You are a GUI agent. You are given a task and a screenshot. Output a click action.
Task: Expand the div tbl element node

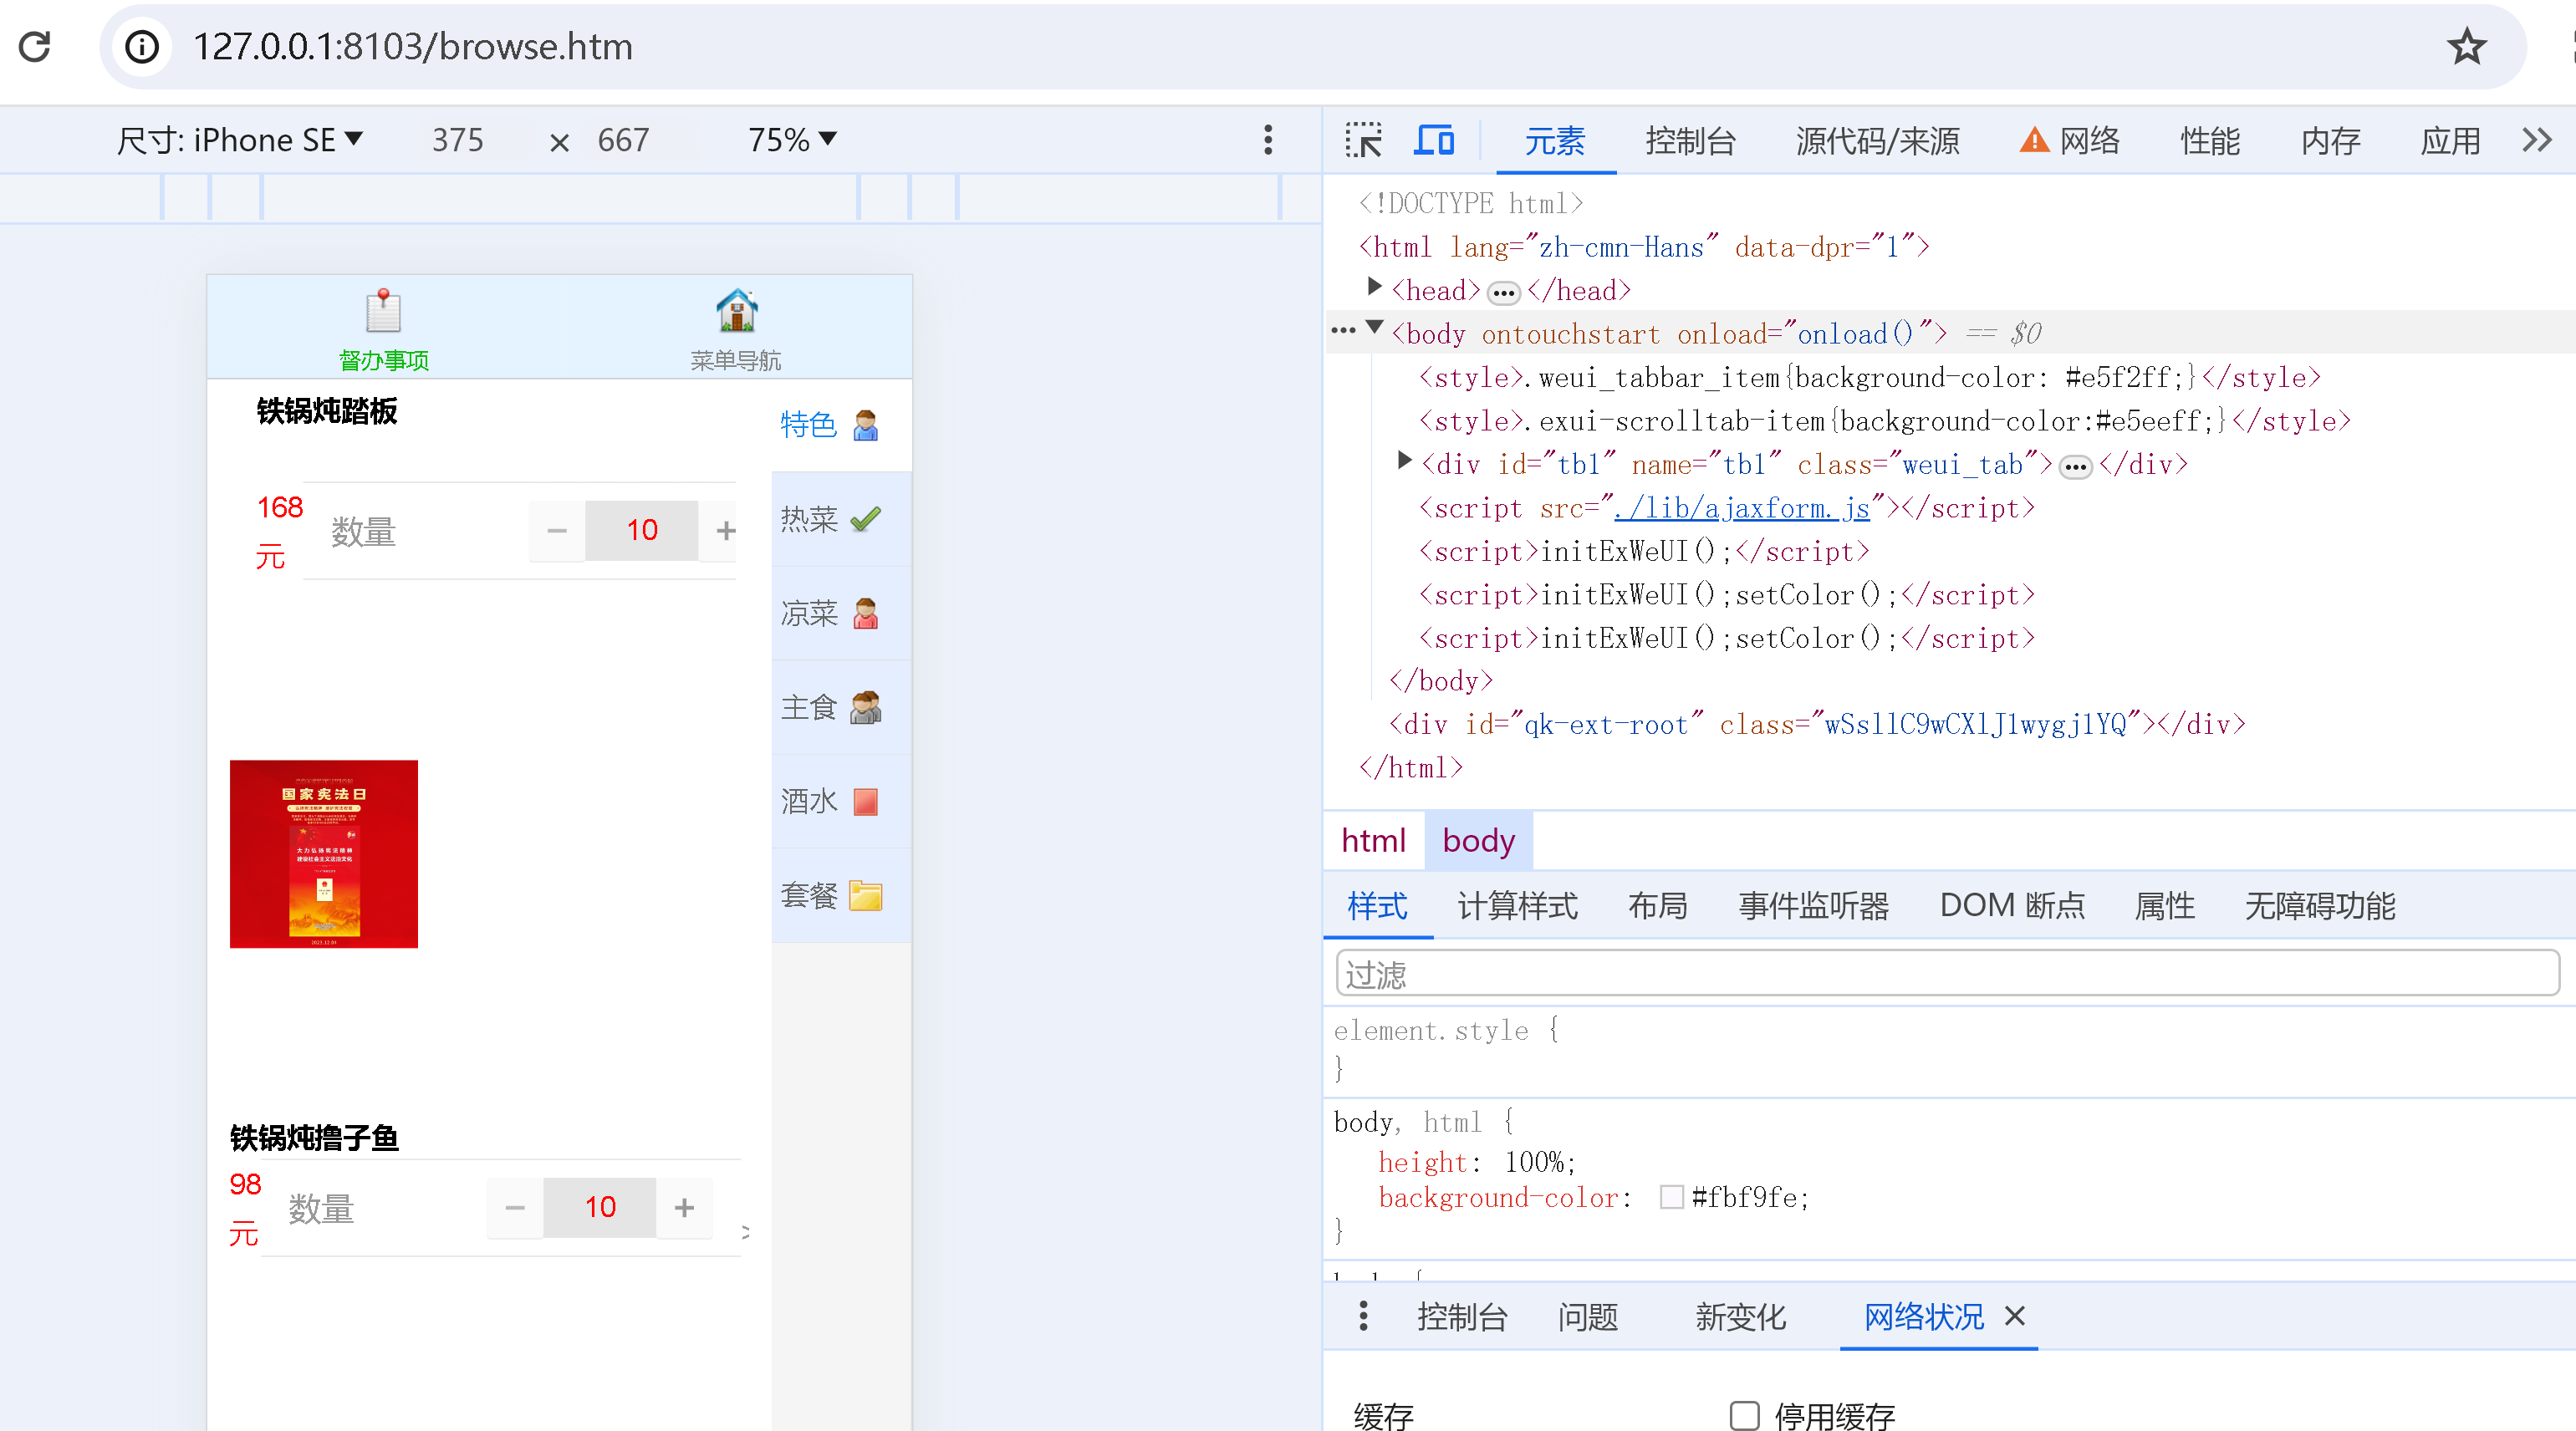tap(1404, 459)
